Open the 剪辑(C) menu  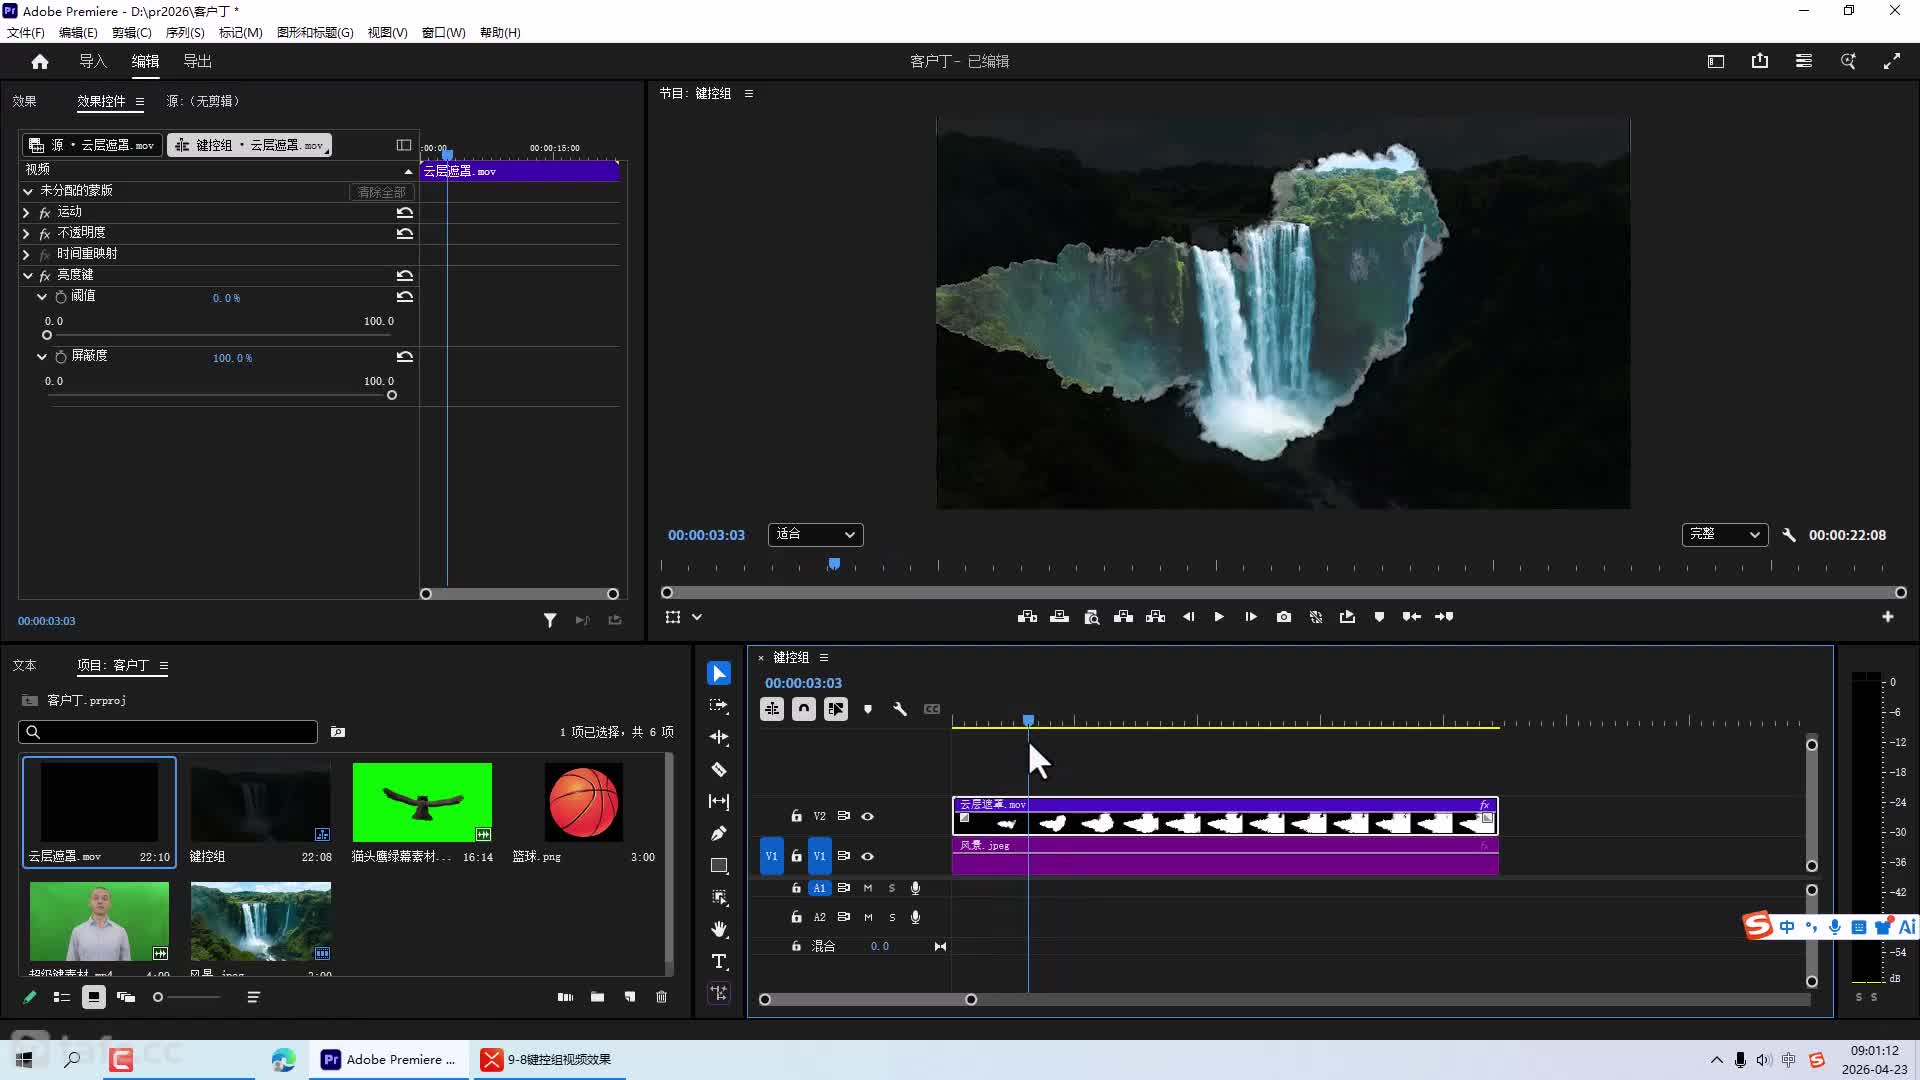pyautogui.click(x=131, y=32)
